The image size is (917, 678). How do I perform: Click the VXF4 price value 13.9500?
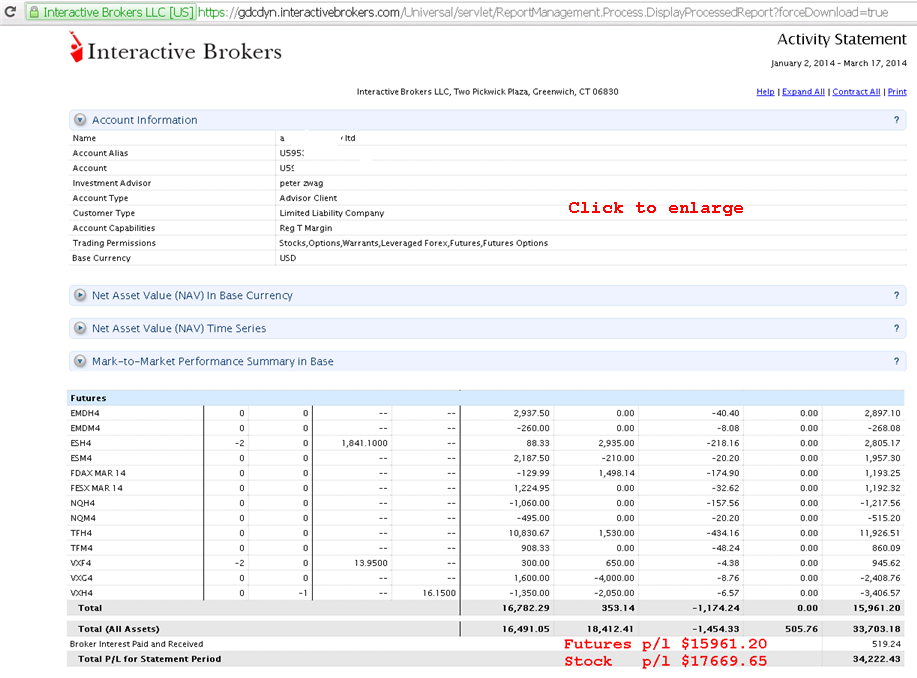[x=371, y=563]
